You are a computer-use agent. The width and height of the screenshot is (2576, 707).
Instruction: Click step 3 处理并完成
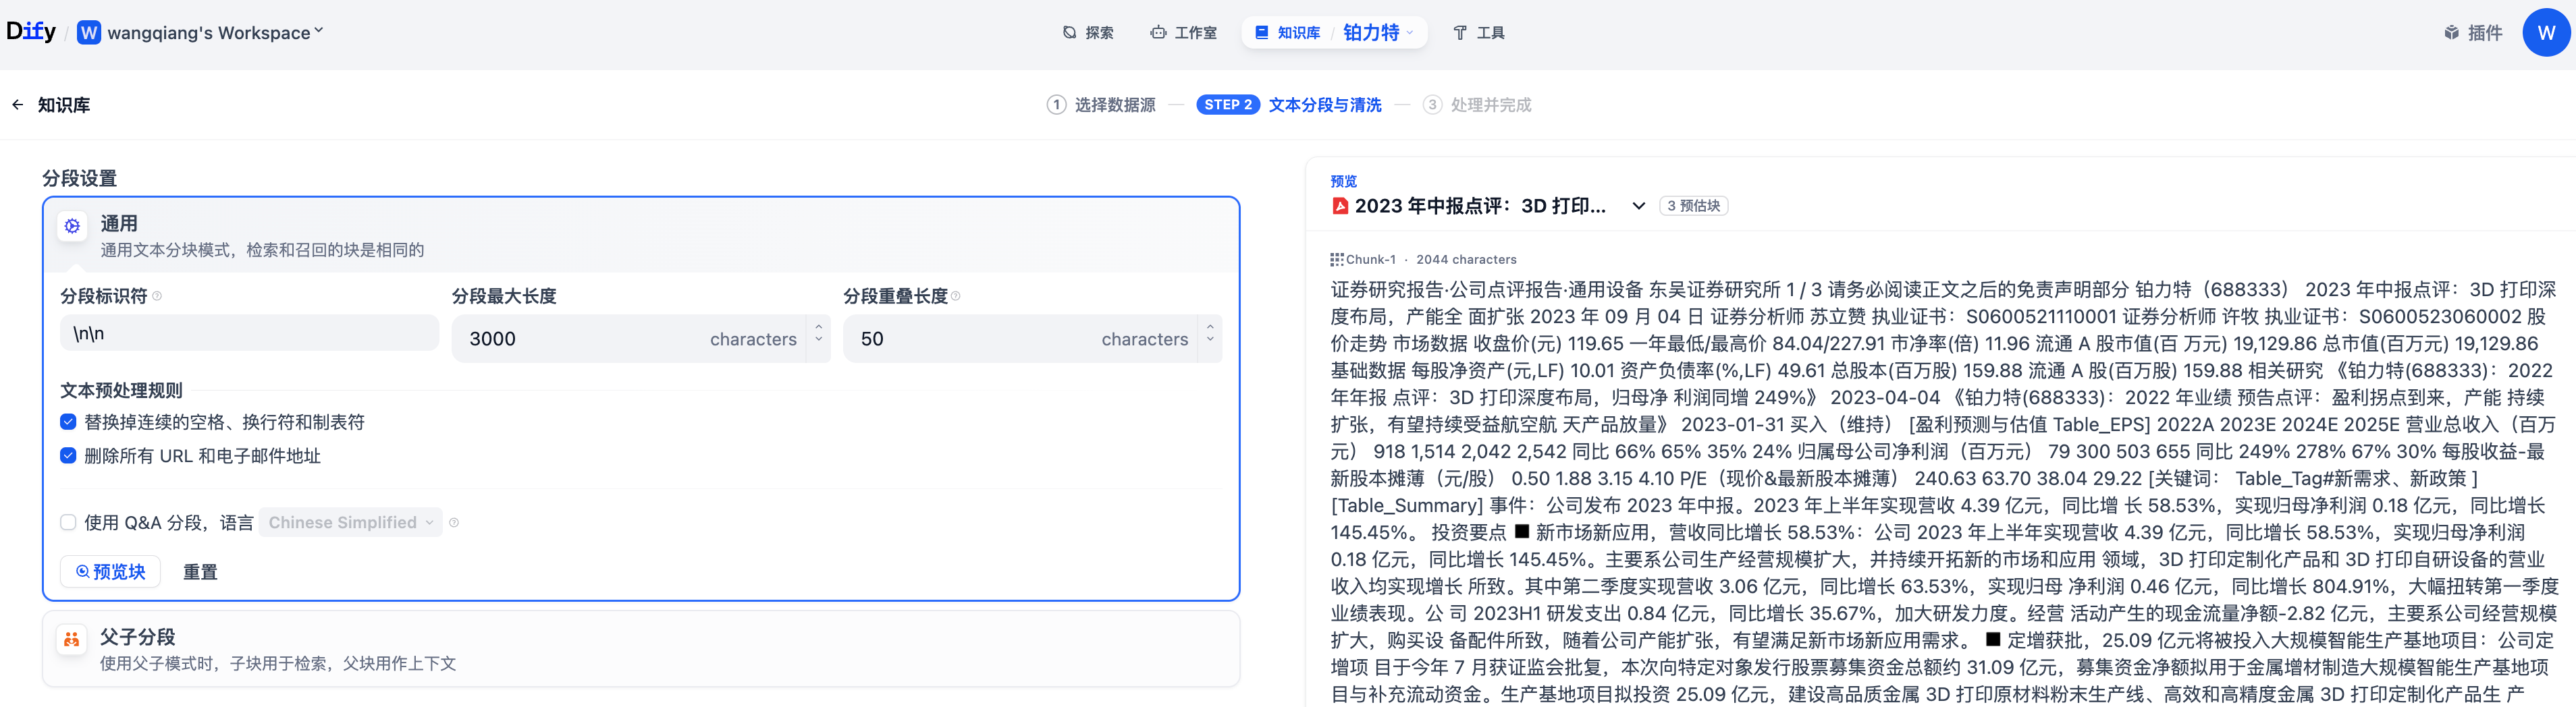point(1477,105)
